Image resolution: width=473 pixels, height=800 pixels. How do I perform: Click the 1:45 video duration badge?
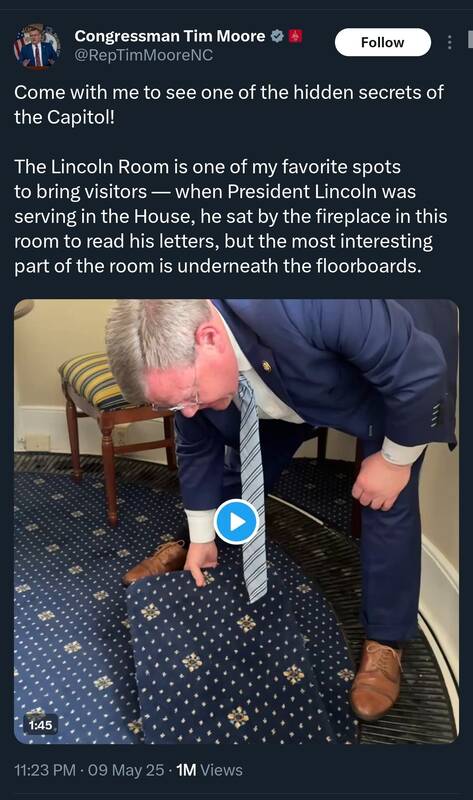(x=40, y=724)
